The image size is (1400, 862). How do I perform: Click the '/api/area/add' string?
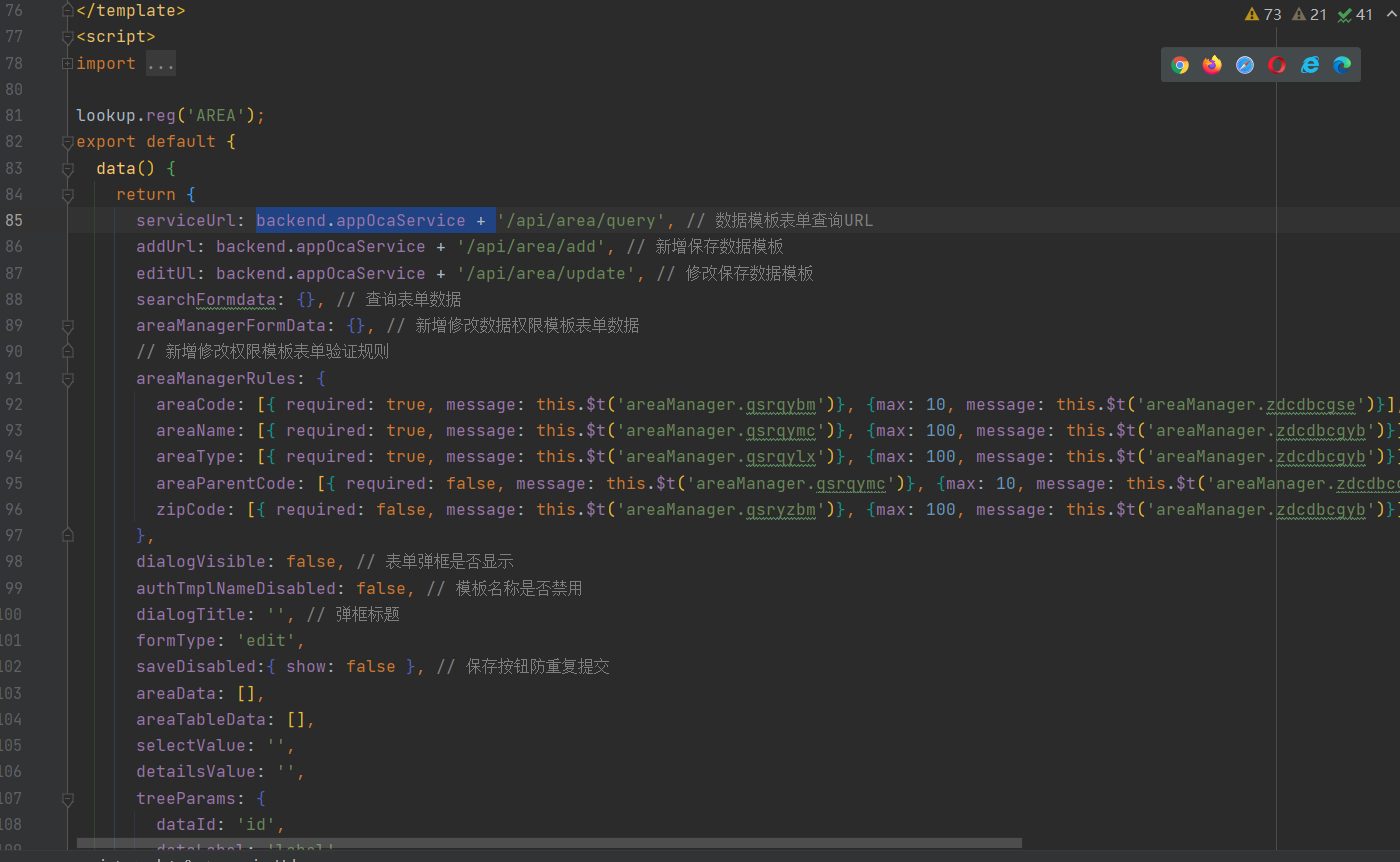531,246
